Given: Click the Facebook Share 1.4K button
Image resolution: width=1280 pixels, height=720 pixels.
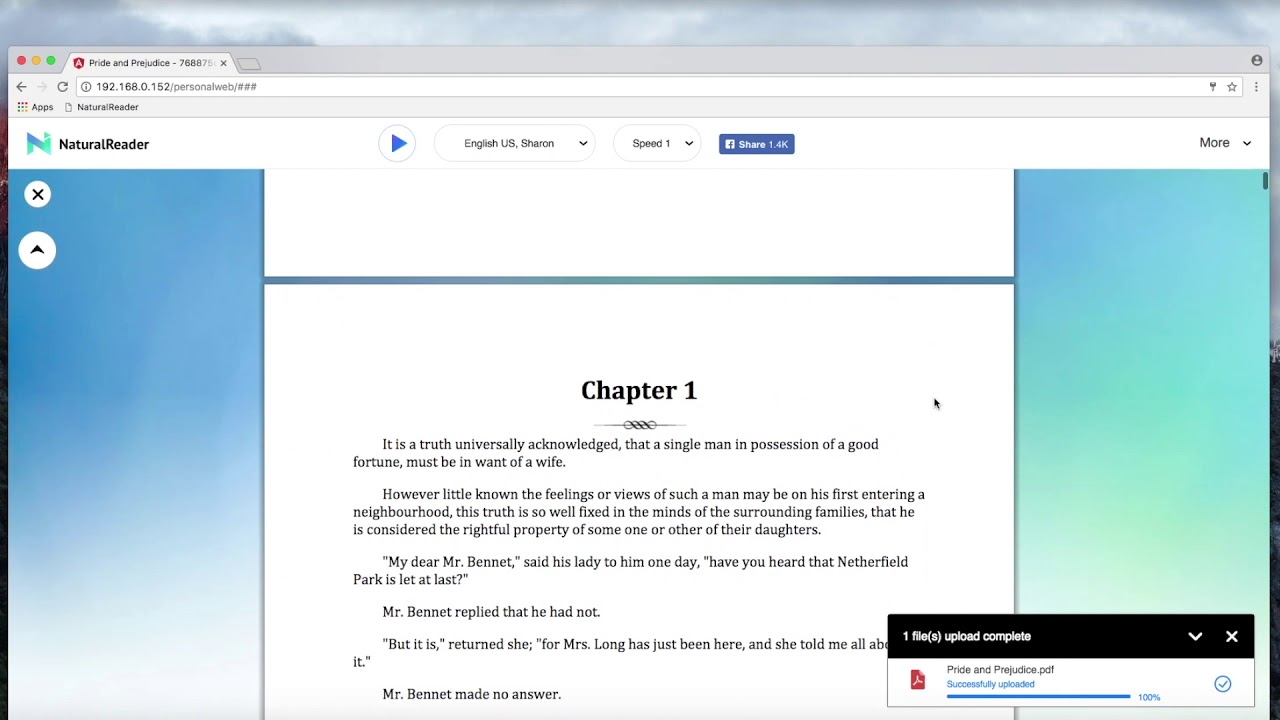Looking at the screenshot, I should click(756, 144).
